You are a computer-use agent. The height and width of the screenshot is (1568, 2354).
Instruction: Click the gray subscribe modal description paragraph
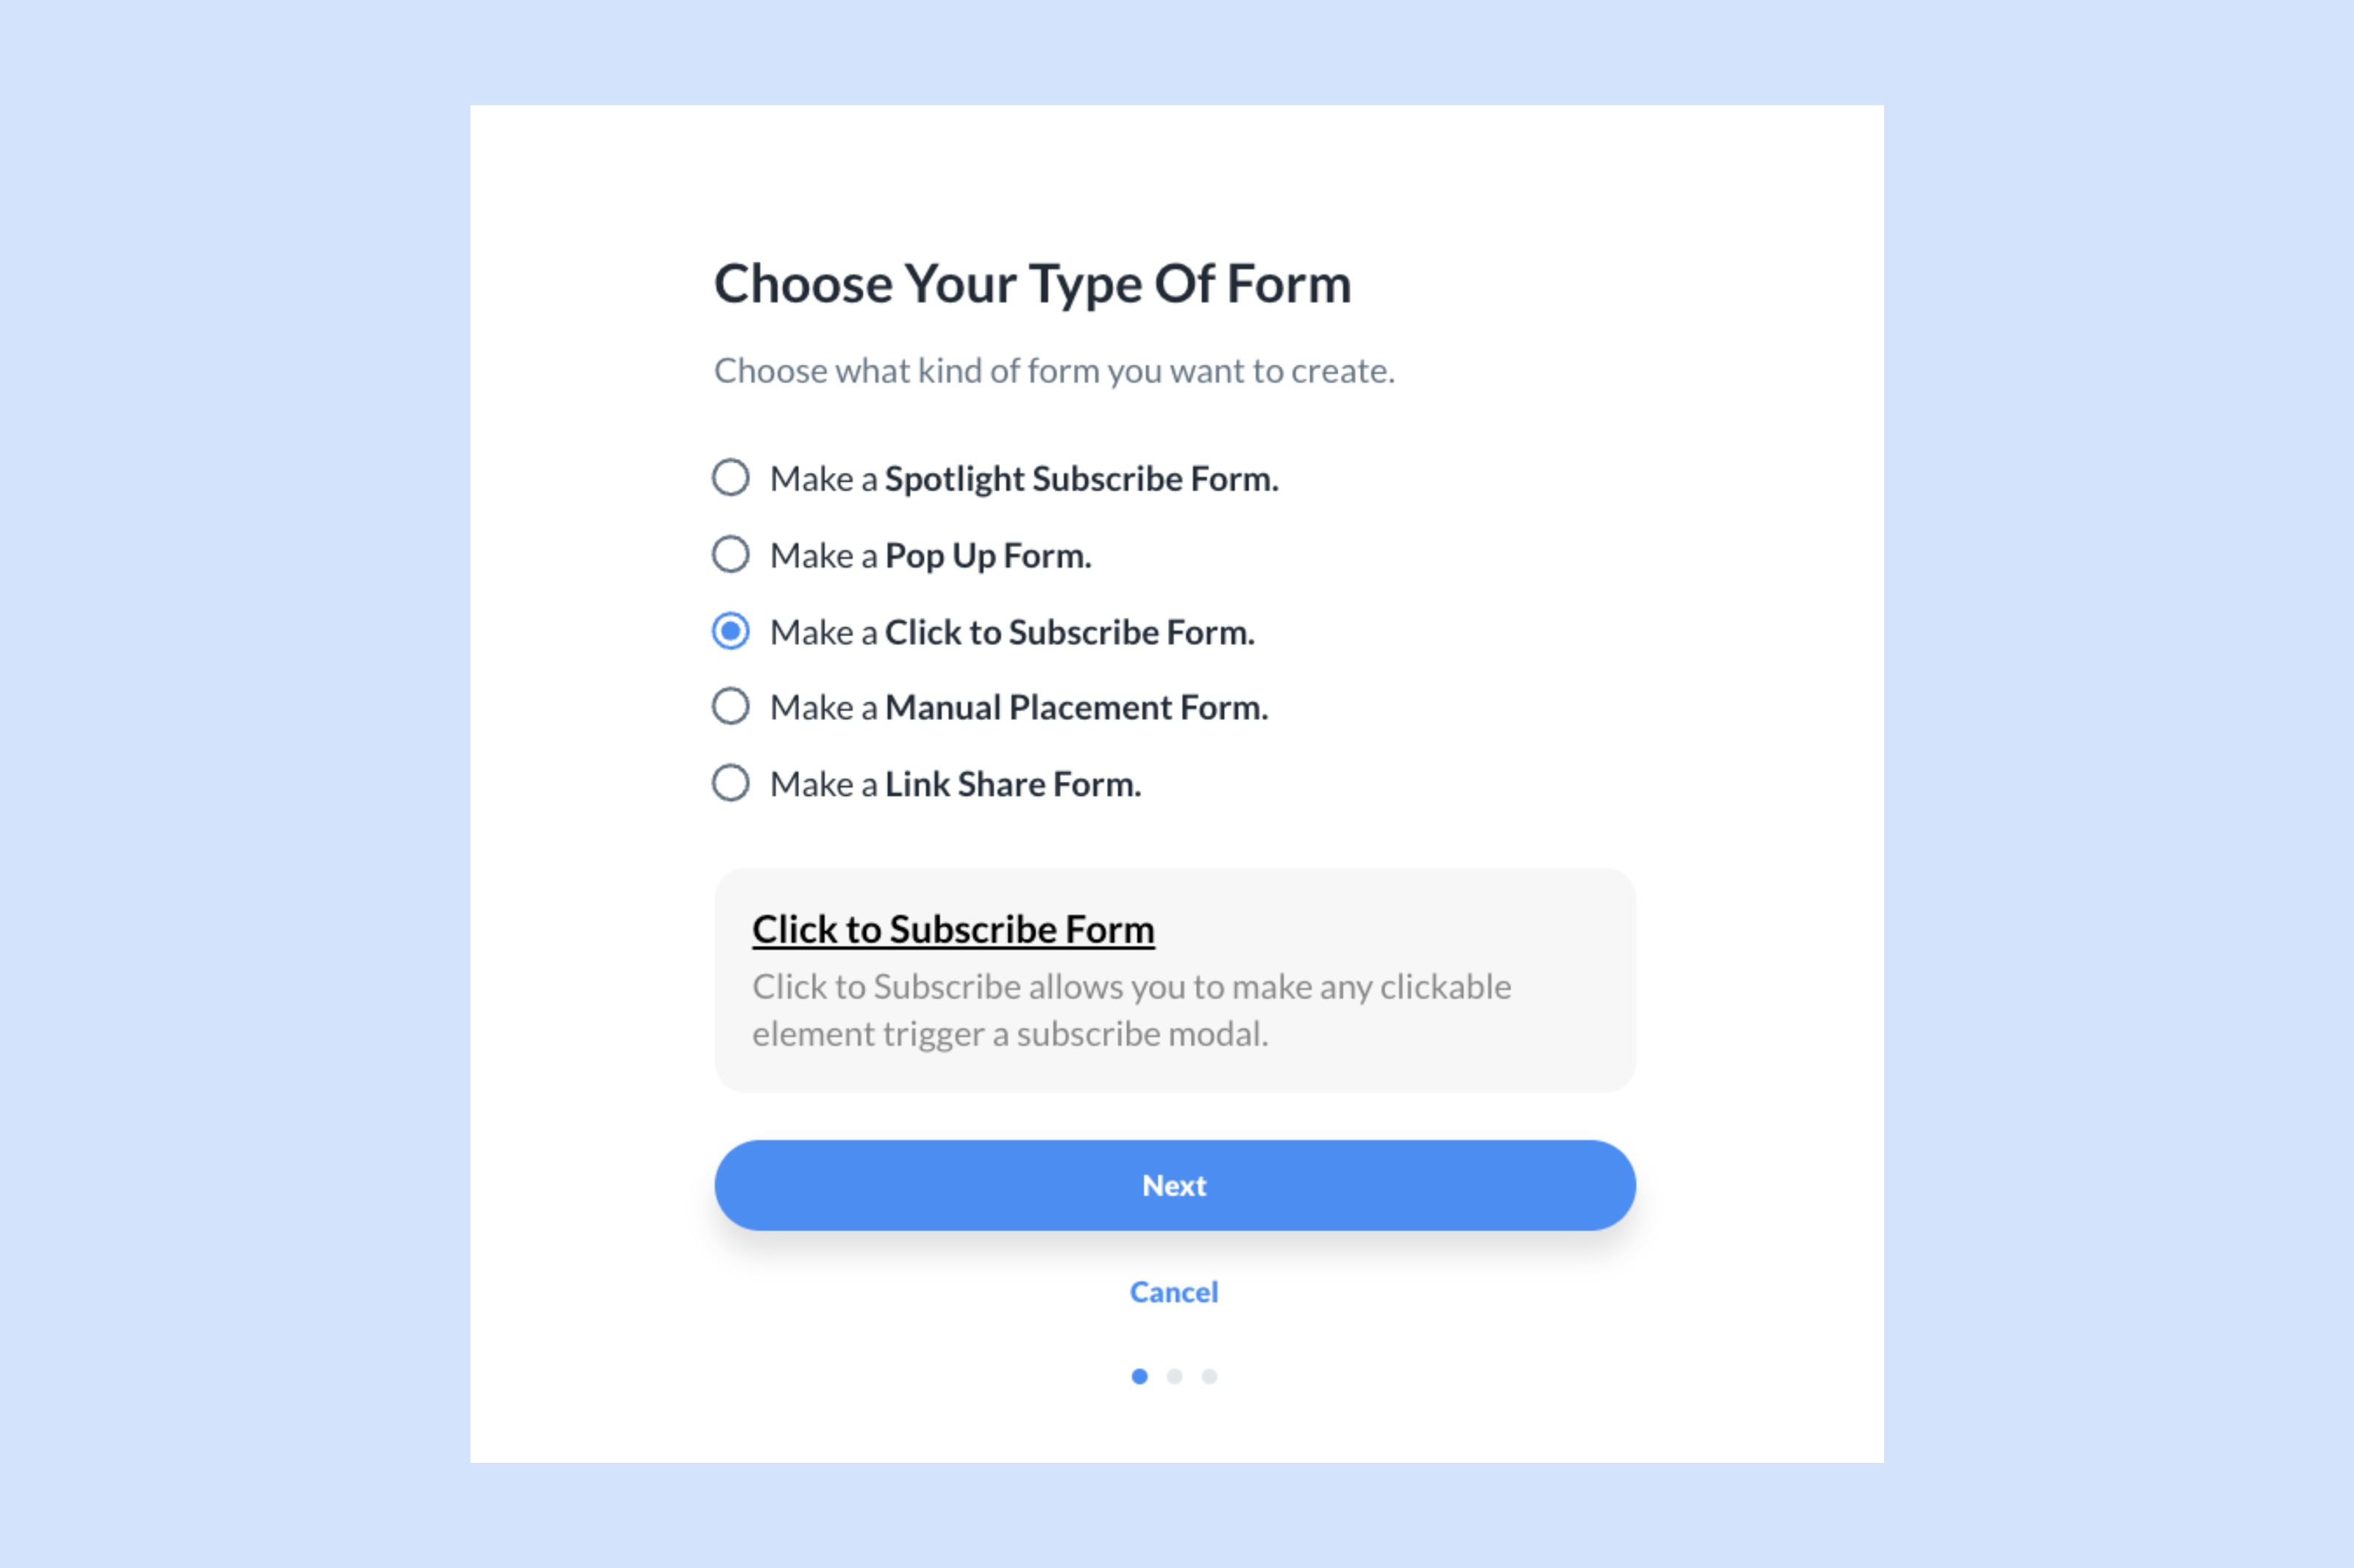(x=1130, y=1010)
